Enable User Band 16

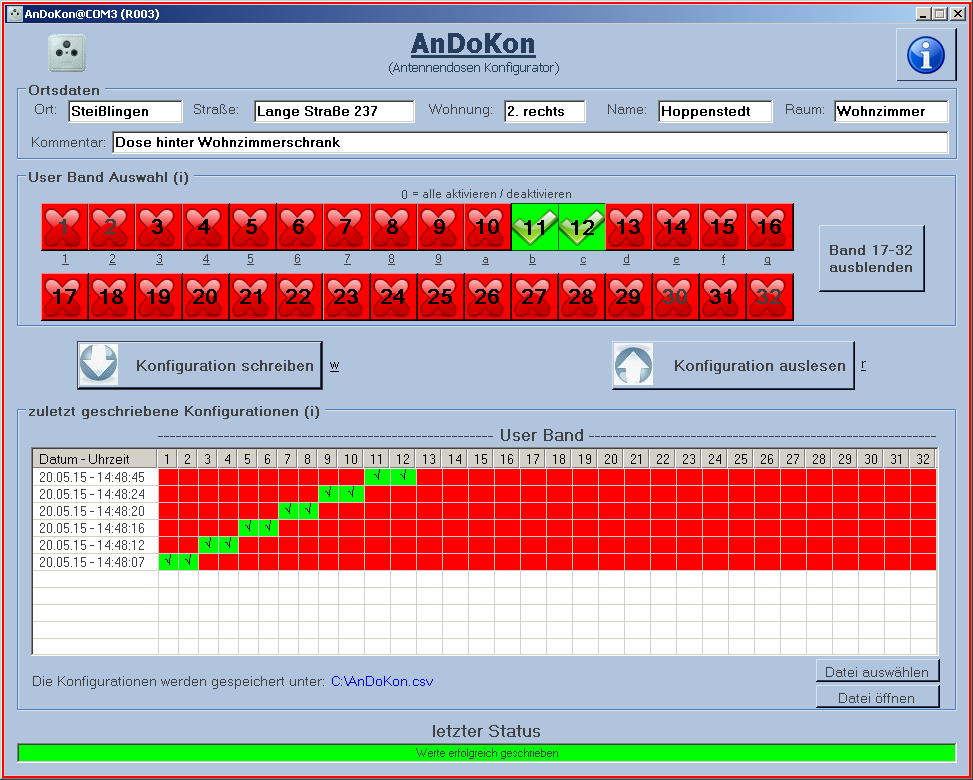pyautogui.click(x=769, y=227)
